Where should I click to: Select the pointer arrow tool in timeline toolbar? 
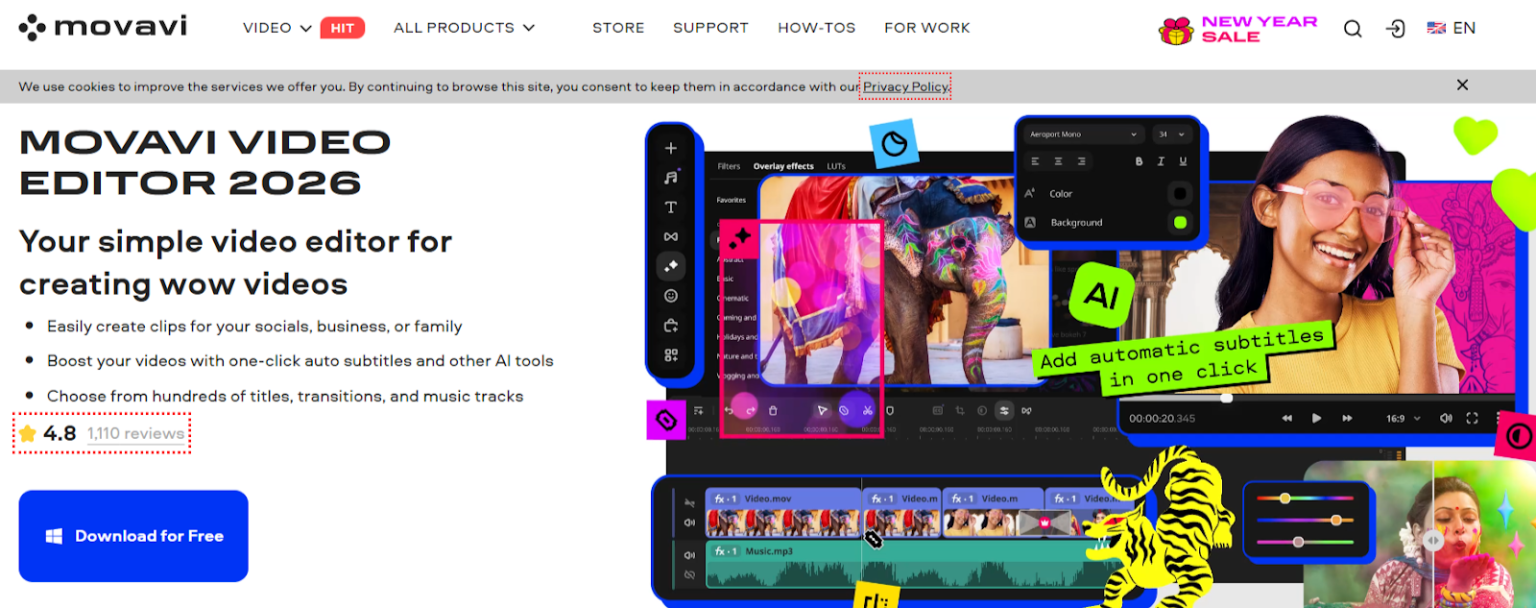pyautogui.click(x=822, y=410)
